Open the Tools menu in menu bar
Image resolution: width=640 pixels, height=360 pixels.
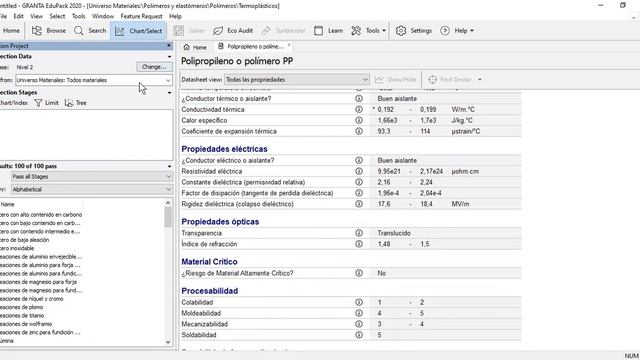[x=78, y=16]
